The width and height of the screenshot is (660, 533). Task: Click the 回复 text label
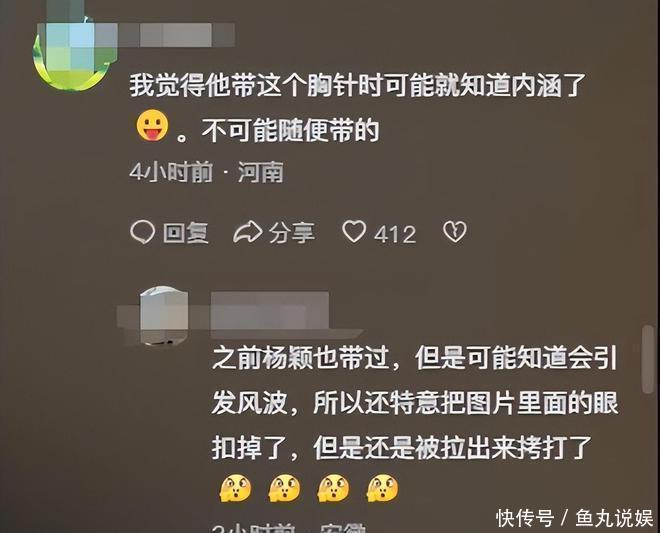coord(186,232)
